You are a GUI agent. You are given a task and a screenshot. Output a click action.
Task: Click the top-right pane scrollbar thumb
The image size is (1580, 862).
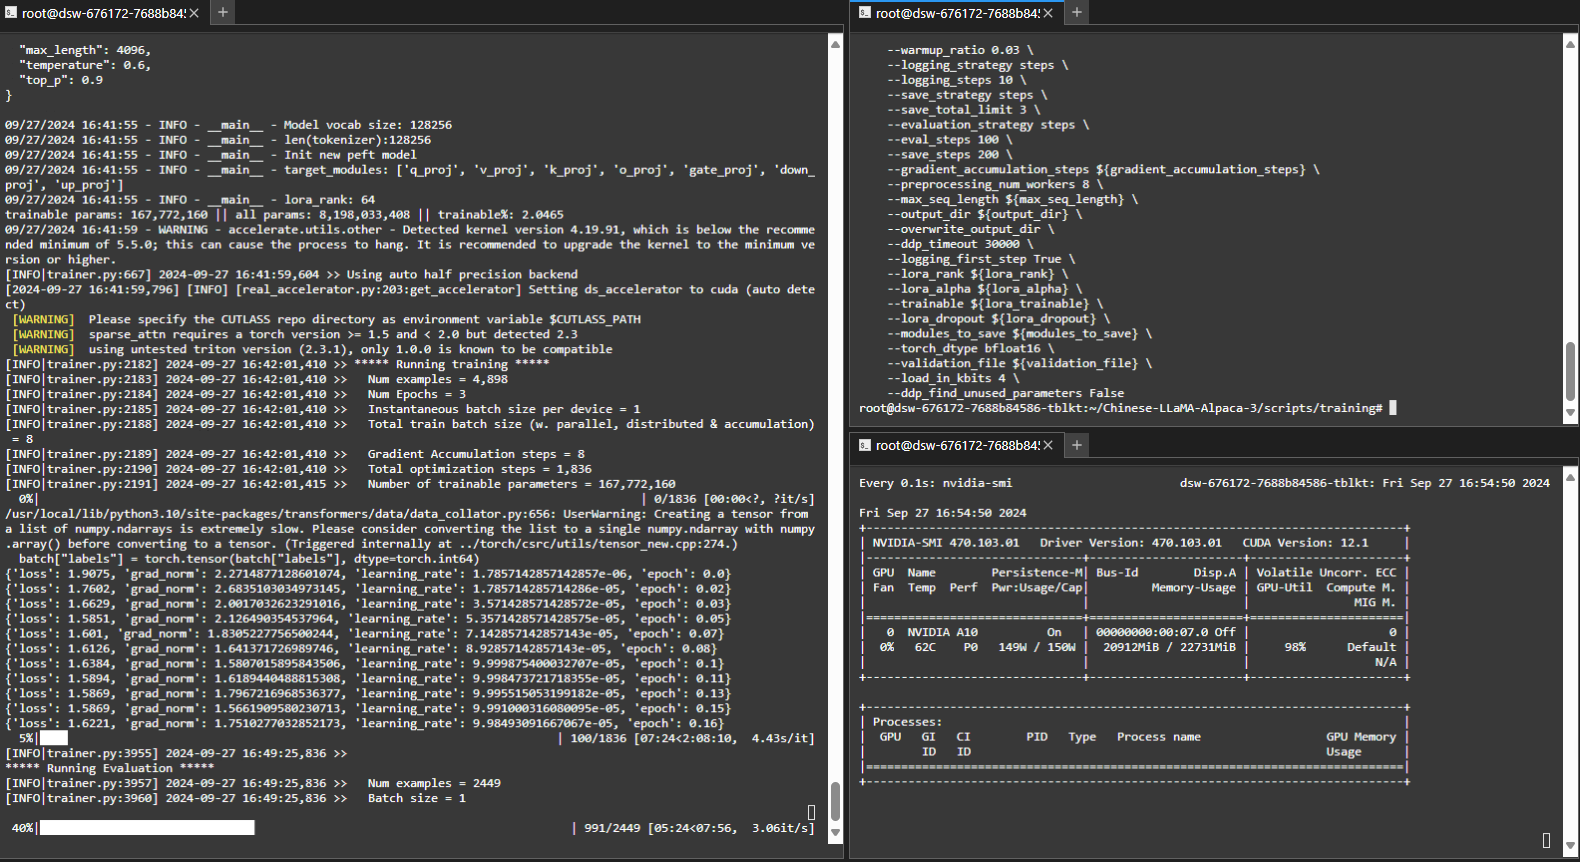tap(1570, 371)
